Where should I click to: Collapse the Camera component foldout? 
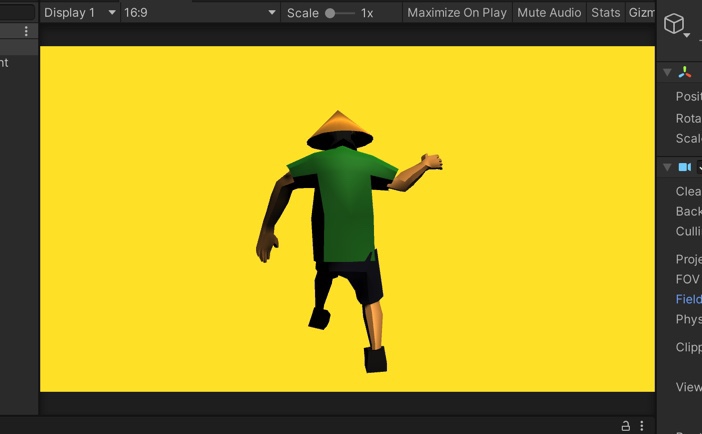667,167
